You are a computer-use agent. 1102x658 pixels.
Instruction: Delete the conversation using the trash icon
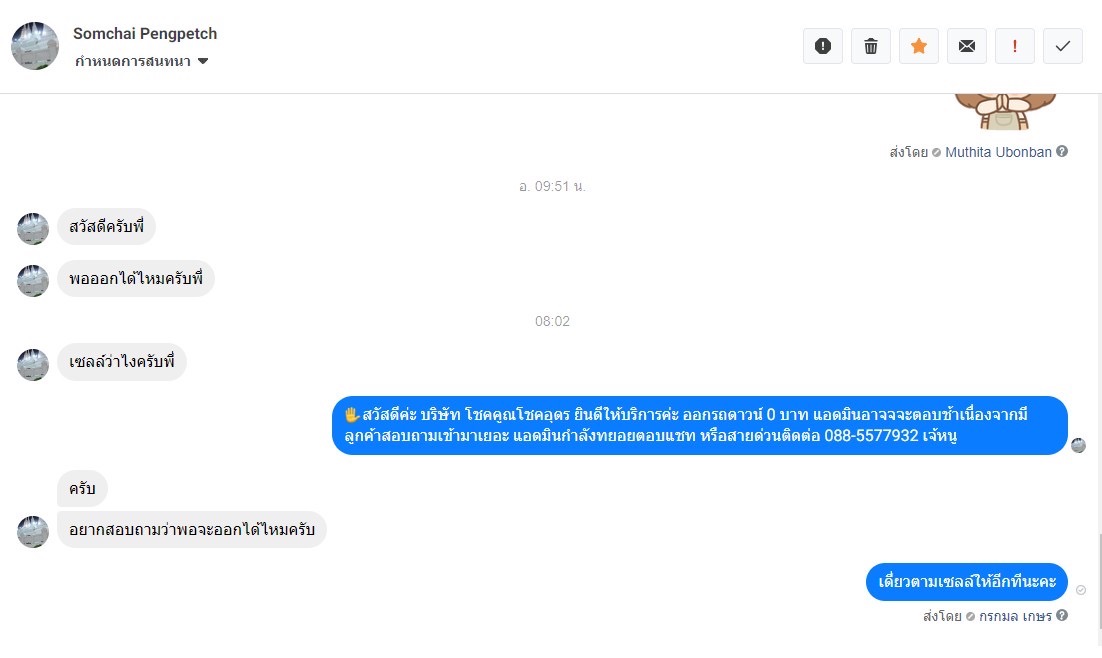[x=871, y=46]
